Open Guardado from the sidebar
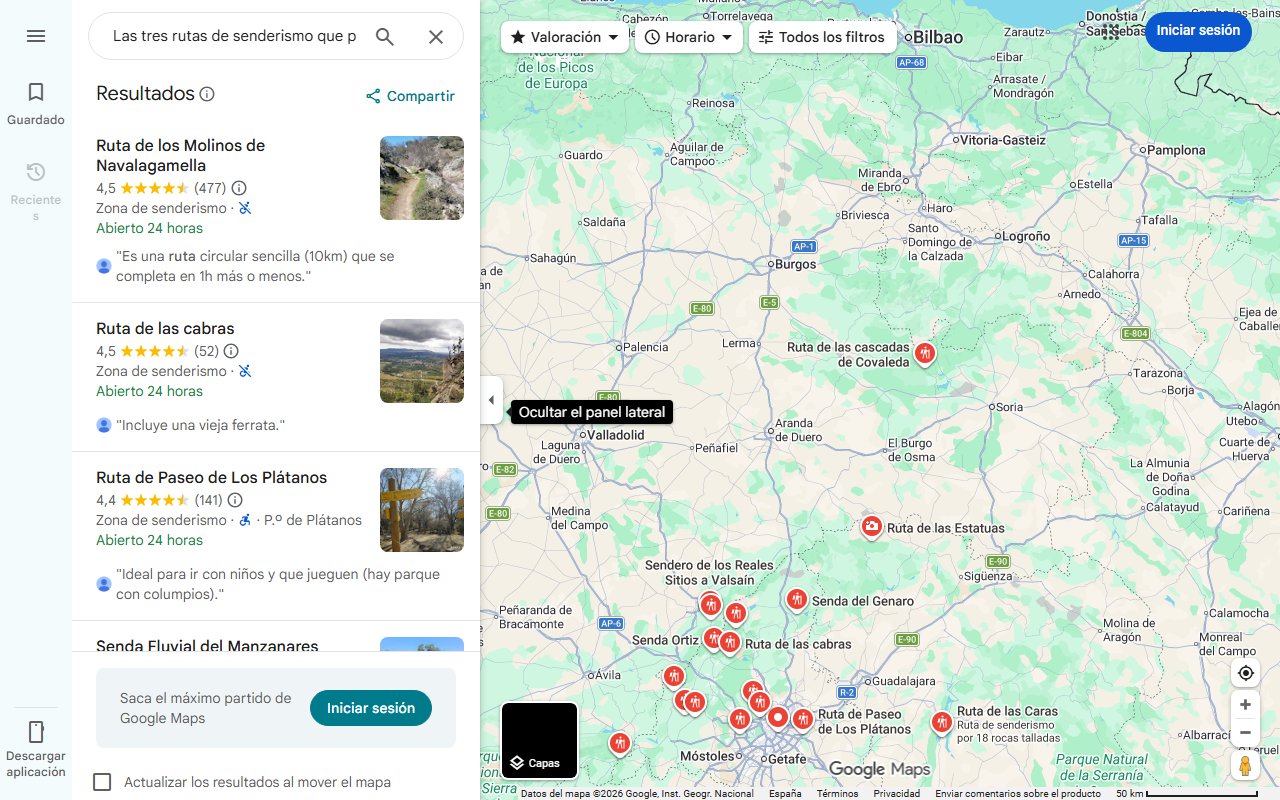Screen dimensions: 1280x800 pos(36,100)
